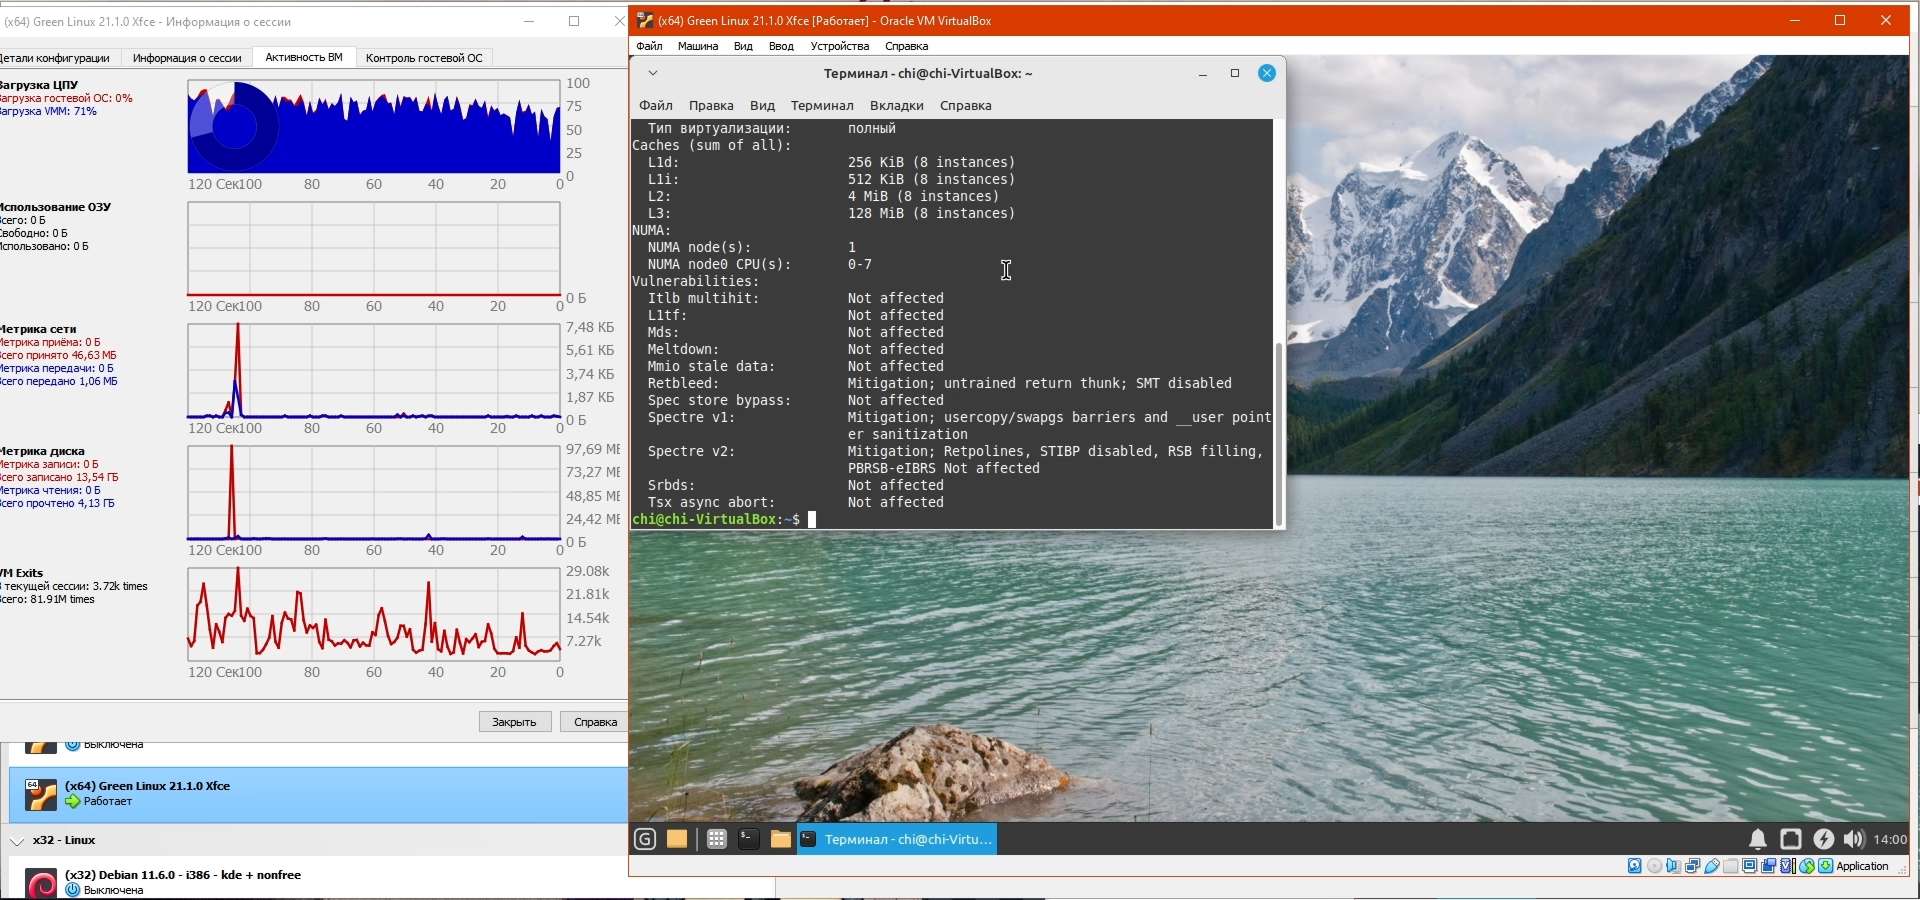This screenshot has height=900, width=1920.
Task: Click the yellow square launcher beside the G icon
Action: click(x=677, y=840)
